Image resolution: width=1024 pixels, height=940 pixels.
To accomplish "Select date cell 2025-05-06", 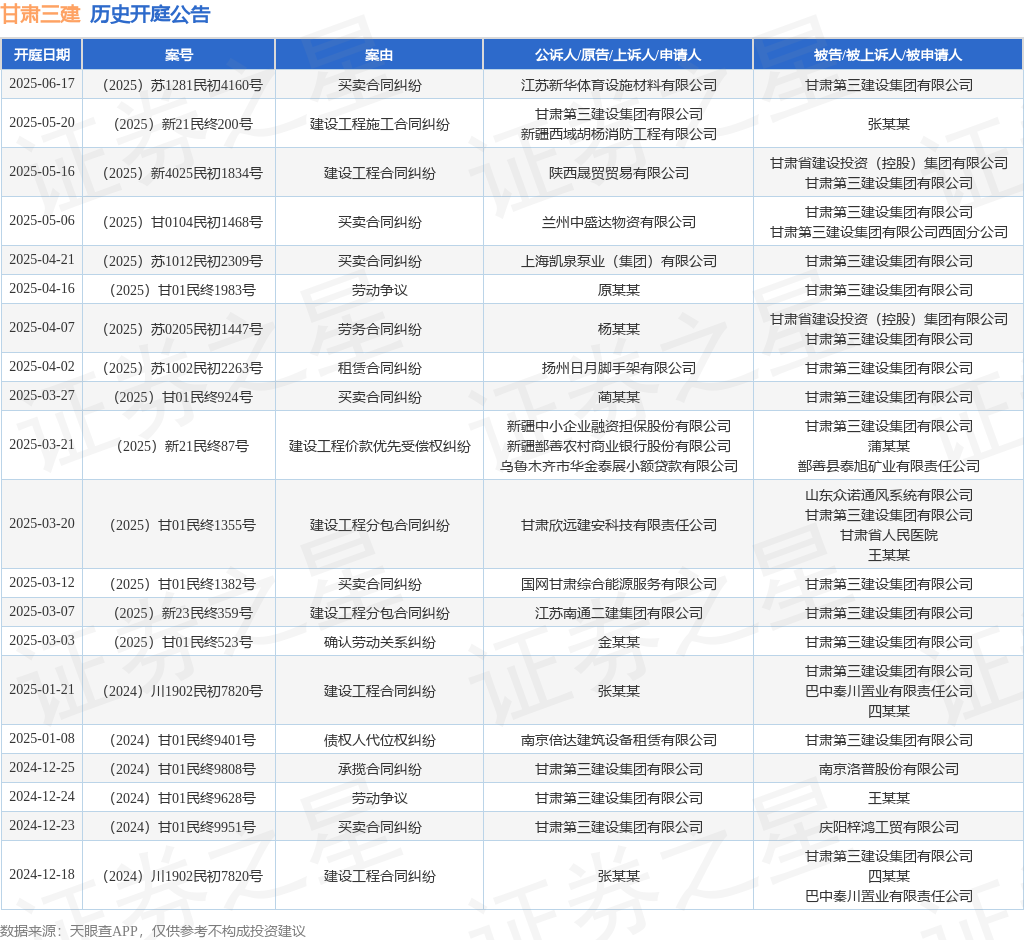I will (x=42, y=221).
